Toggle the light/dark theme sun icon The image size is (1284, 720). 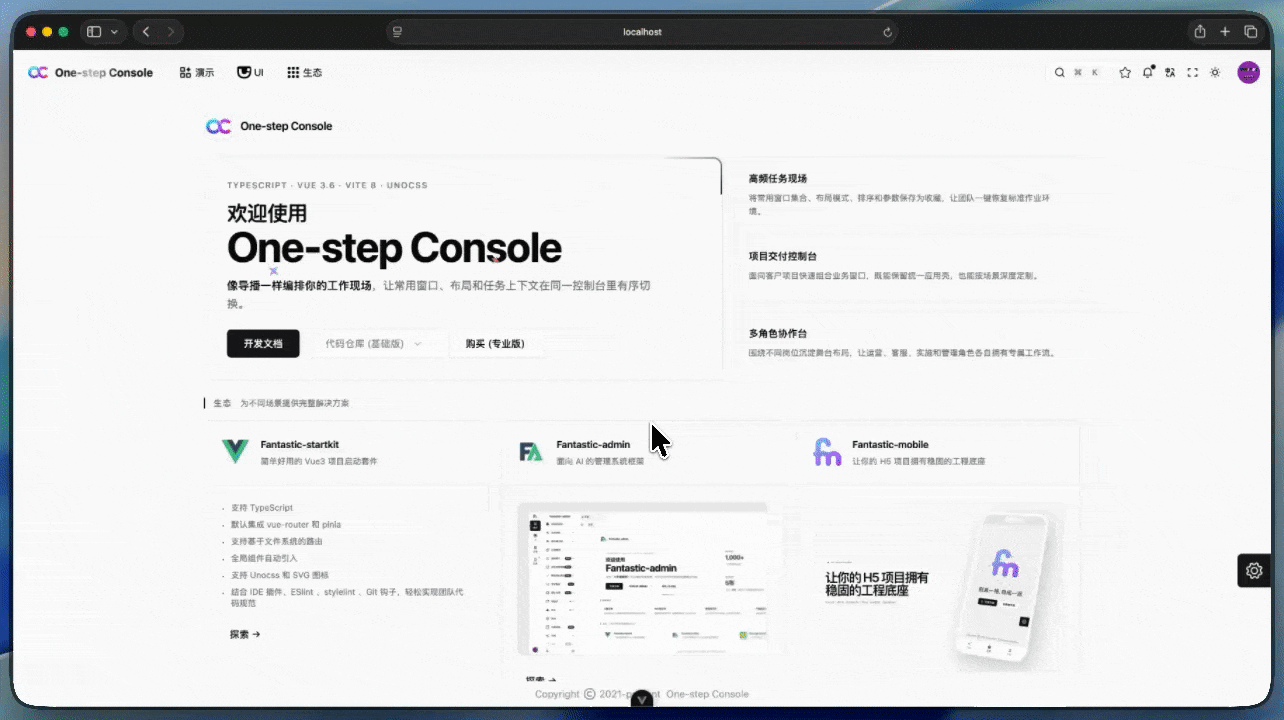pyautogui.click(x=1215, y=72)
